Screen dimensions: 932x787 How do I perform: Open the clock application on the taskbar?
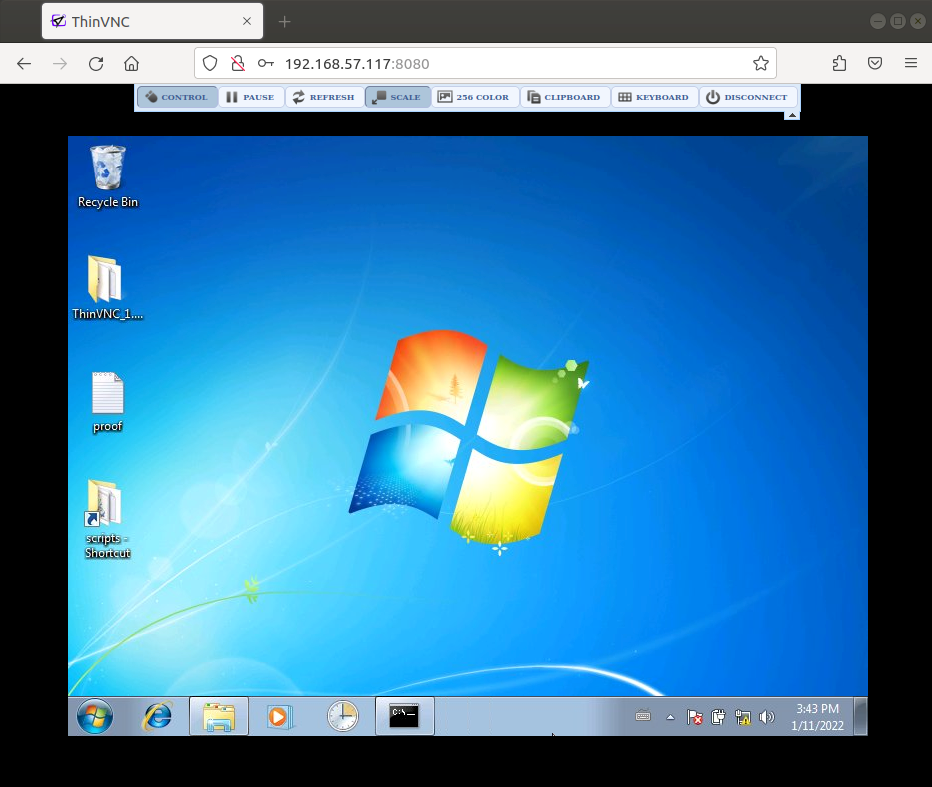(343, 716)
